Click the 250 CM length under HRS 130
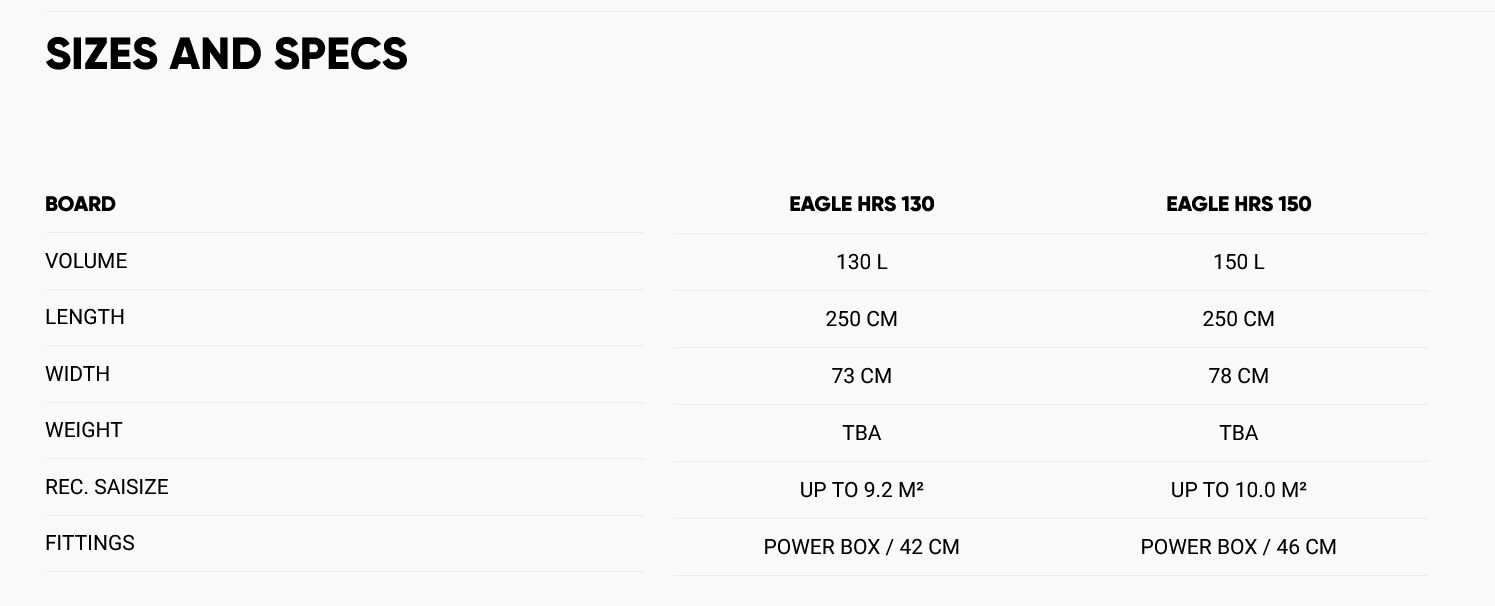The image size is (1495, 606). point(861,319)
